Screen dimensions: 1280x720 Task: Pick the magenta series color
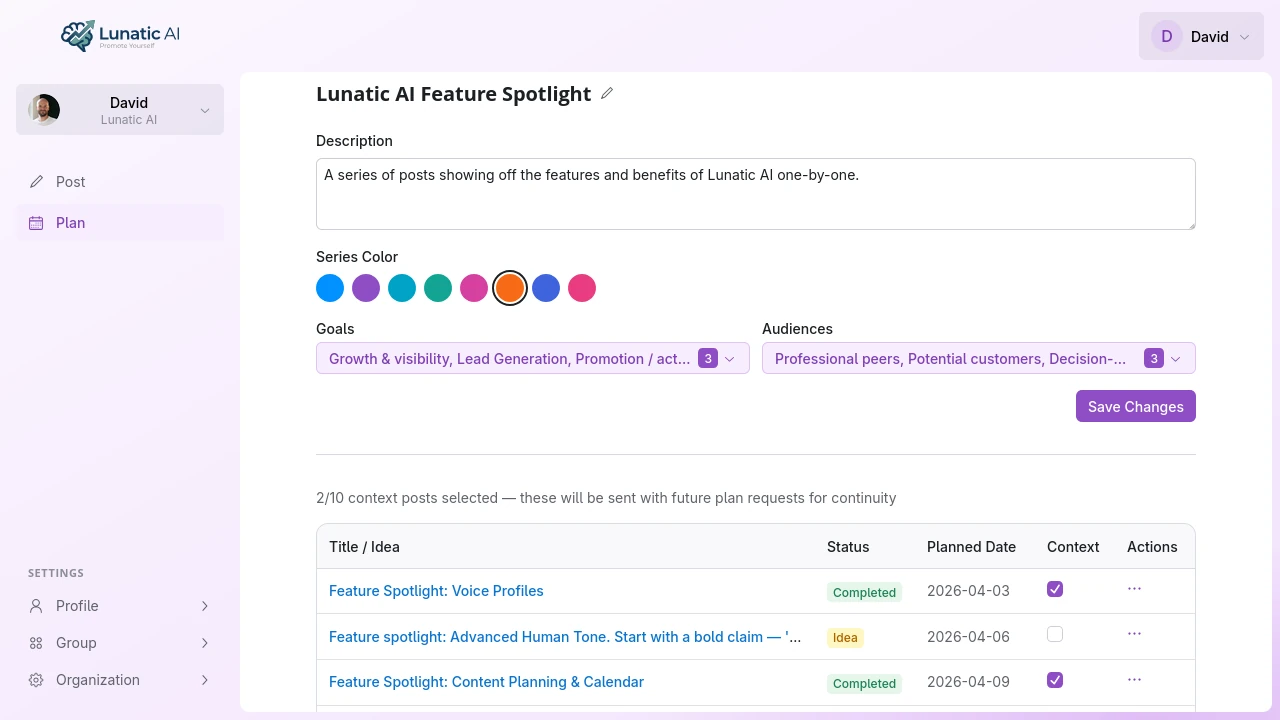point(474,288)
